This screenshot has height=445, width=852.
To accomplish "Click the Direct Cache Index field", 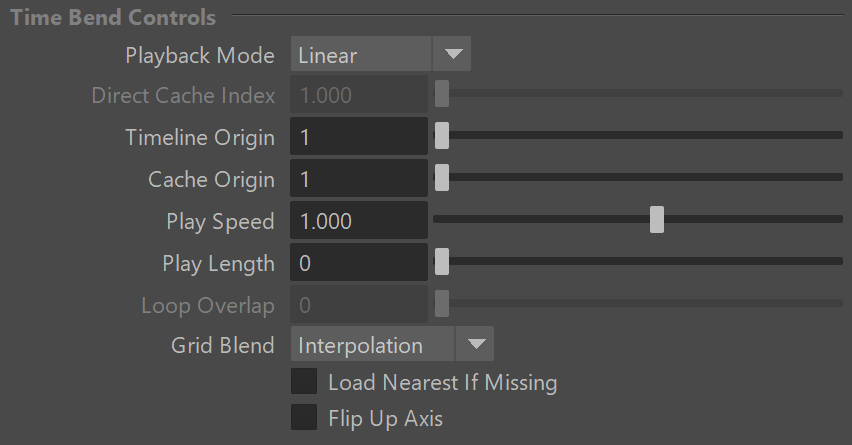I will tap(359, 94).
